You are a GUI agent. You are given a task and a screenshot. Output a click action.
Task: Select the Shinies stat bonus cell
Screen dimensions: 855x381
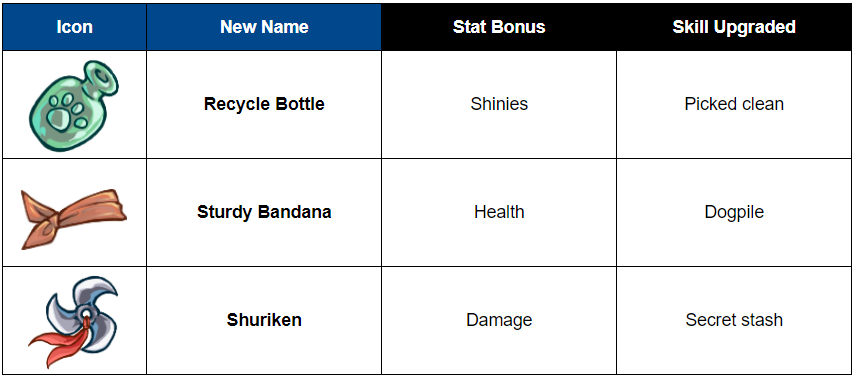click(x=499, y=104)
